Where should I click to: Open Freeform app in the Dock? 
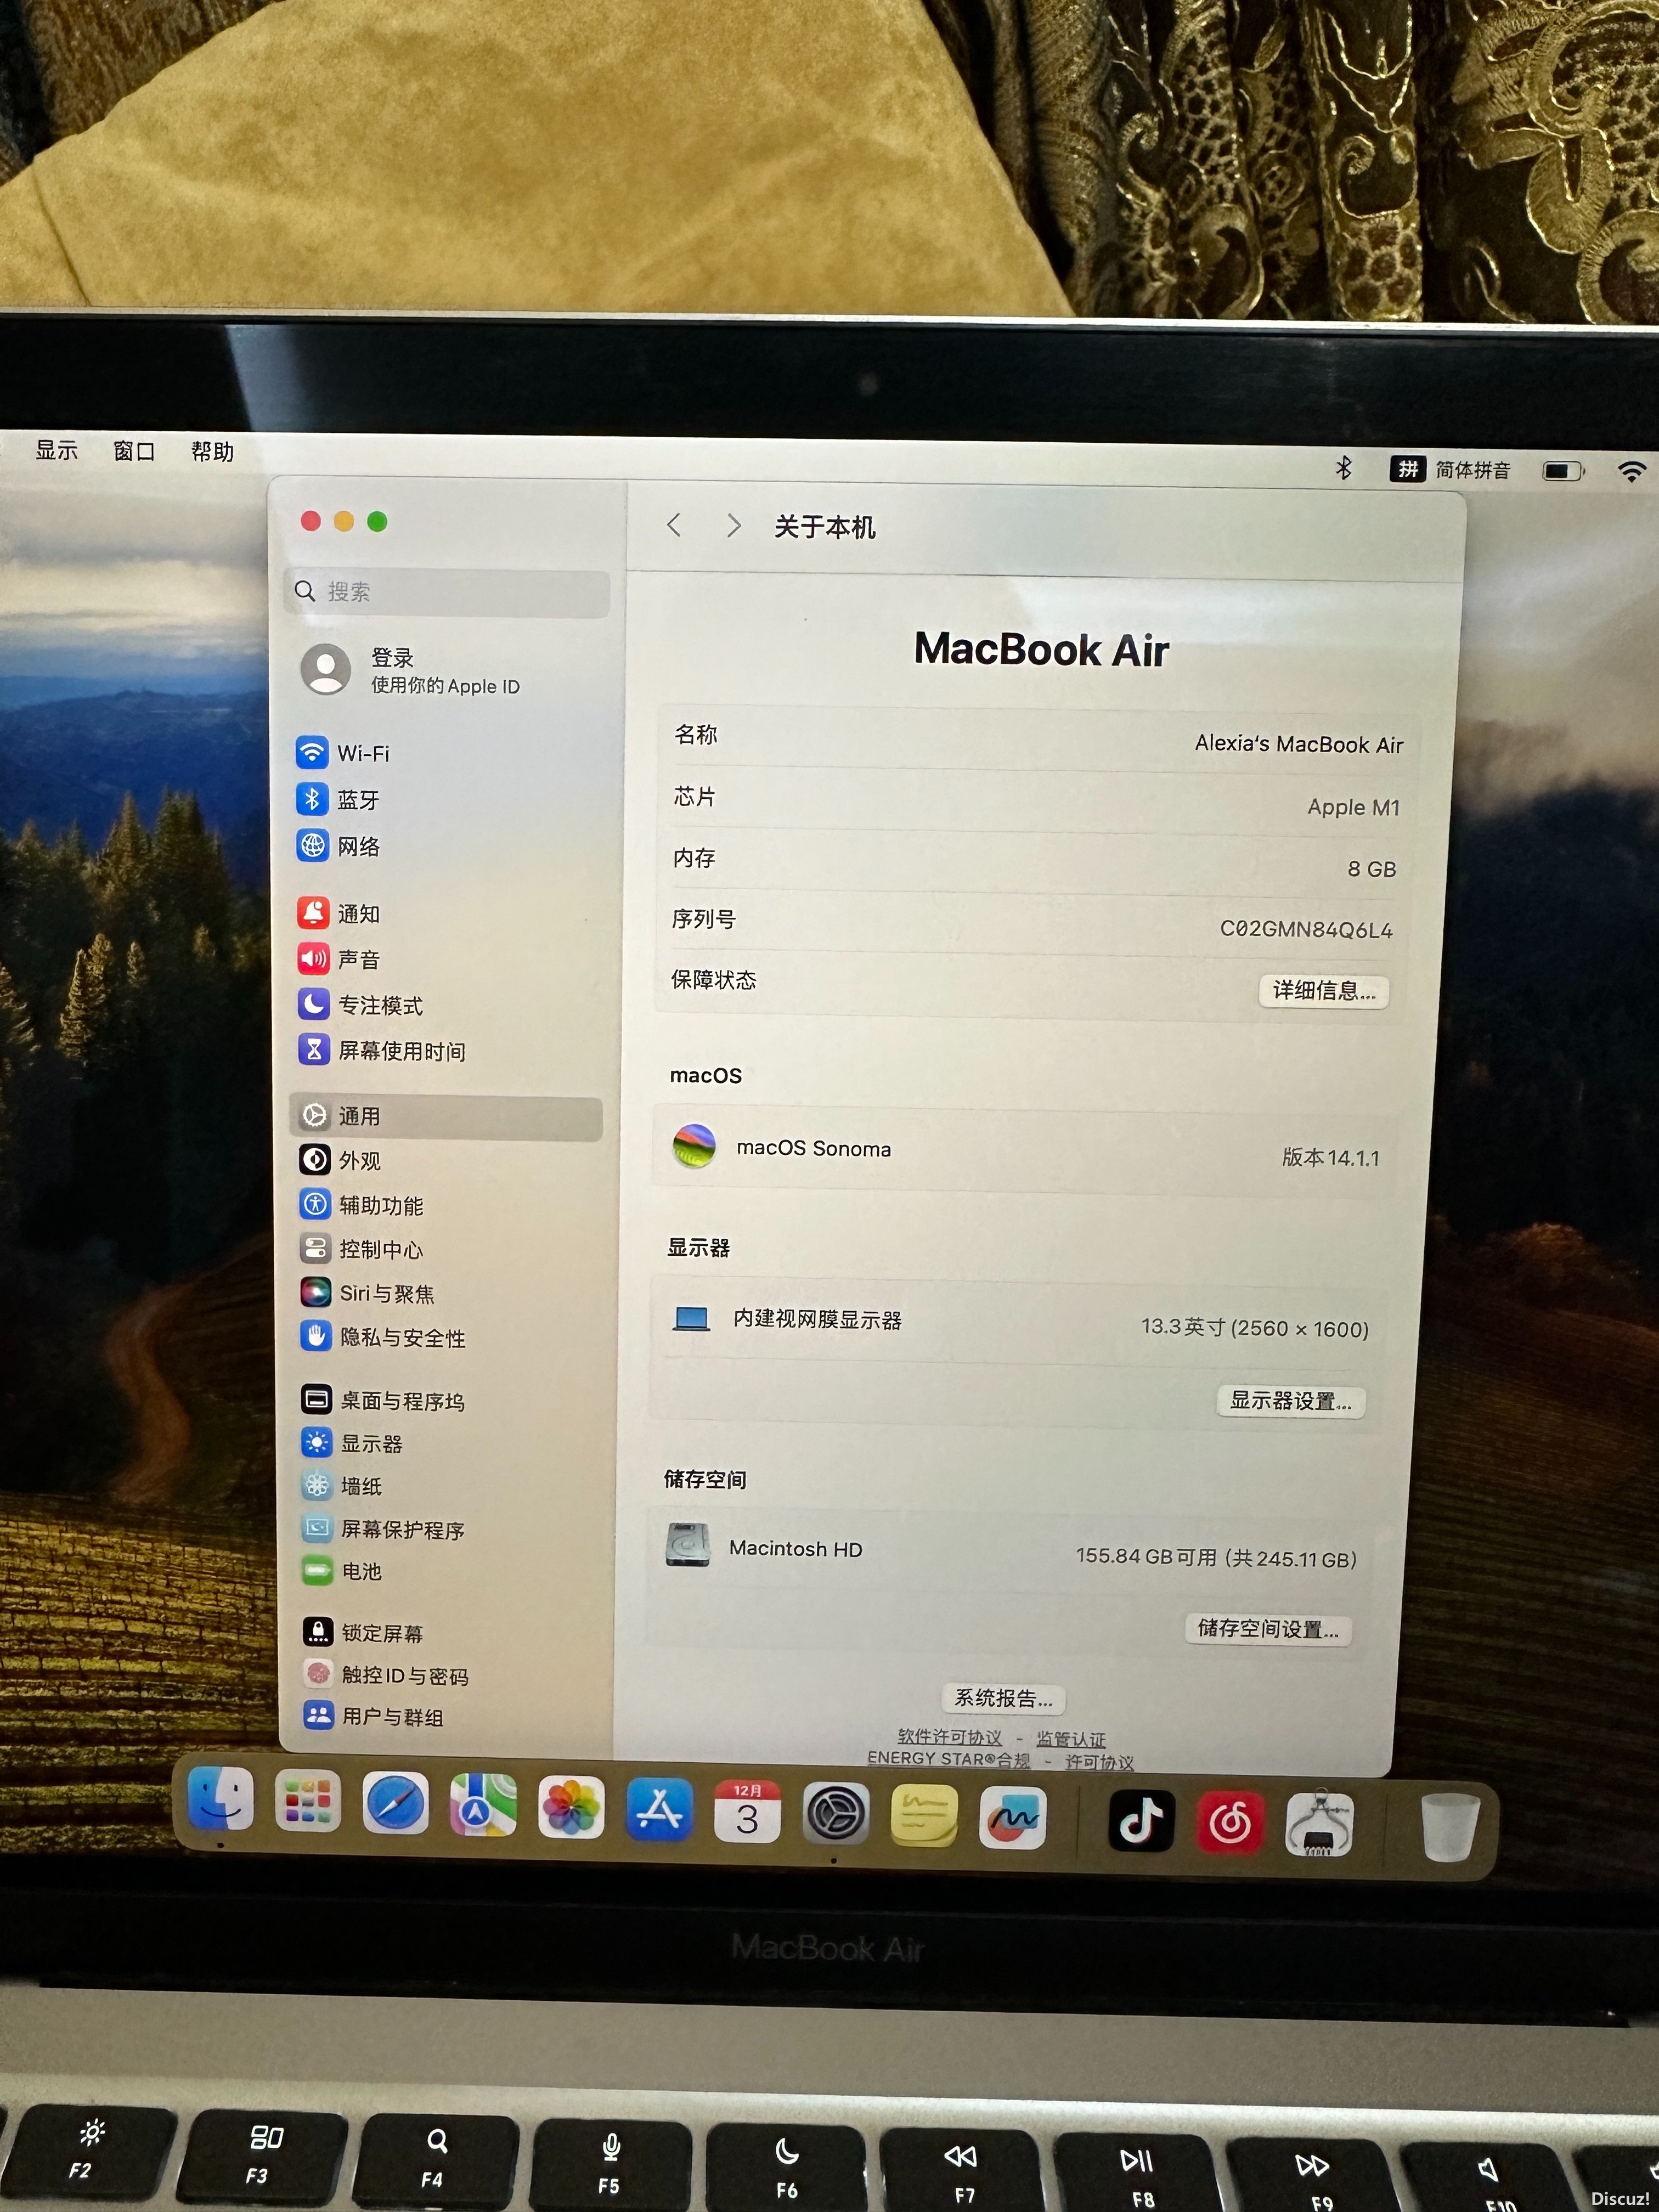1013,1818
